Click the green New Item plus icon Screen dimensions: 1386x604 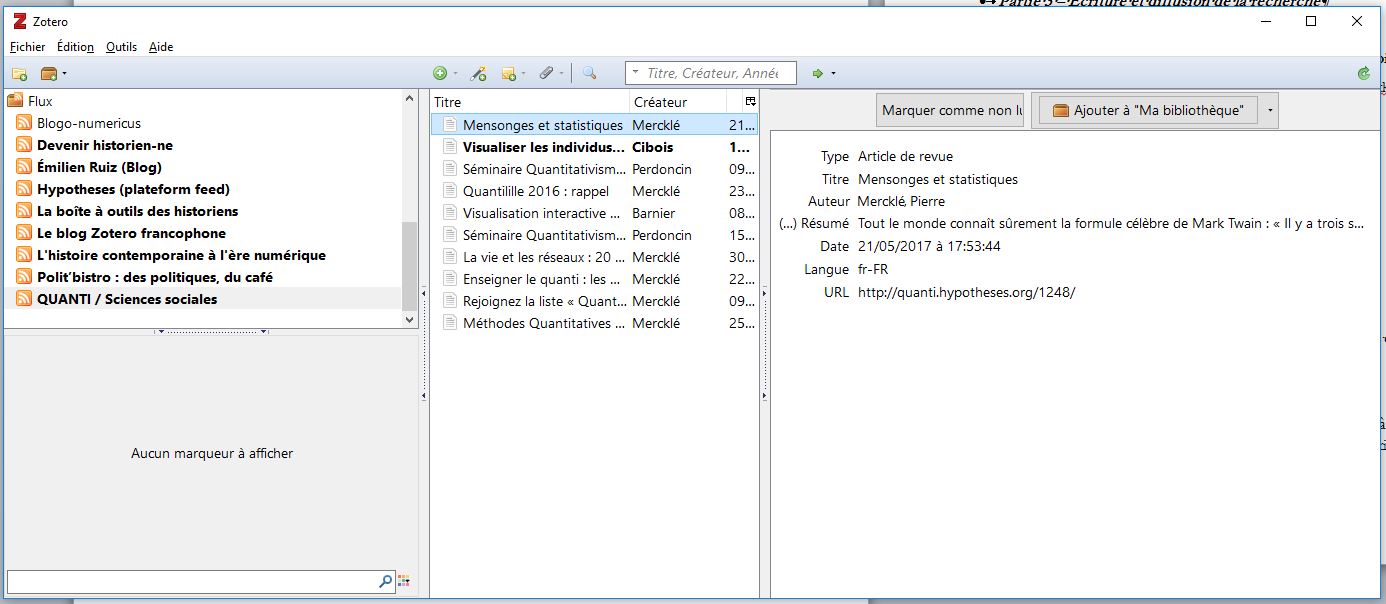point(440,73)
